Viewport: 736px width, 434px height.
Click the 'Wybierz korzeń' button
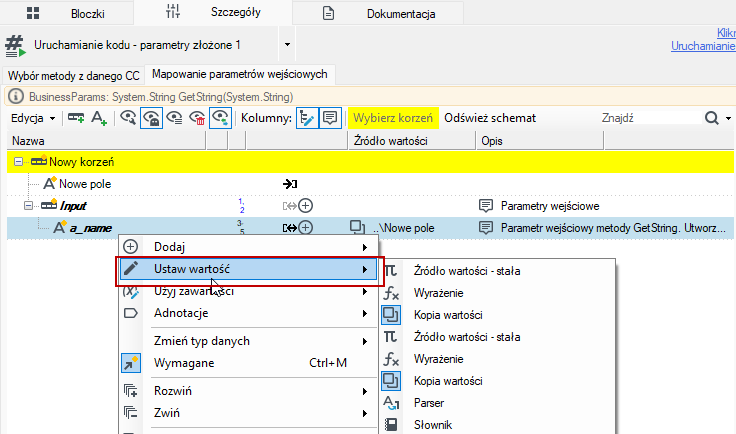tap(393, 118)
